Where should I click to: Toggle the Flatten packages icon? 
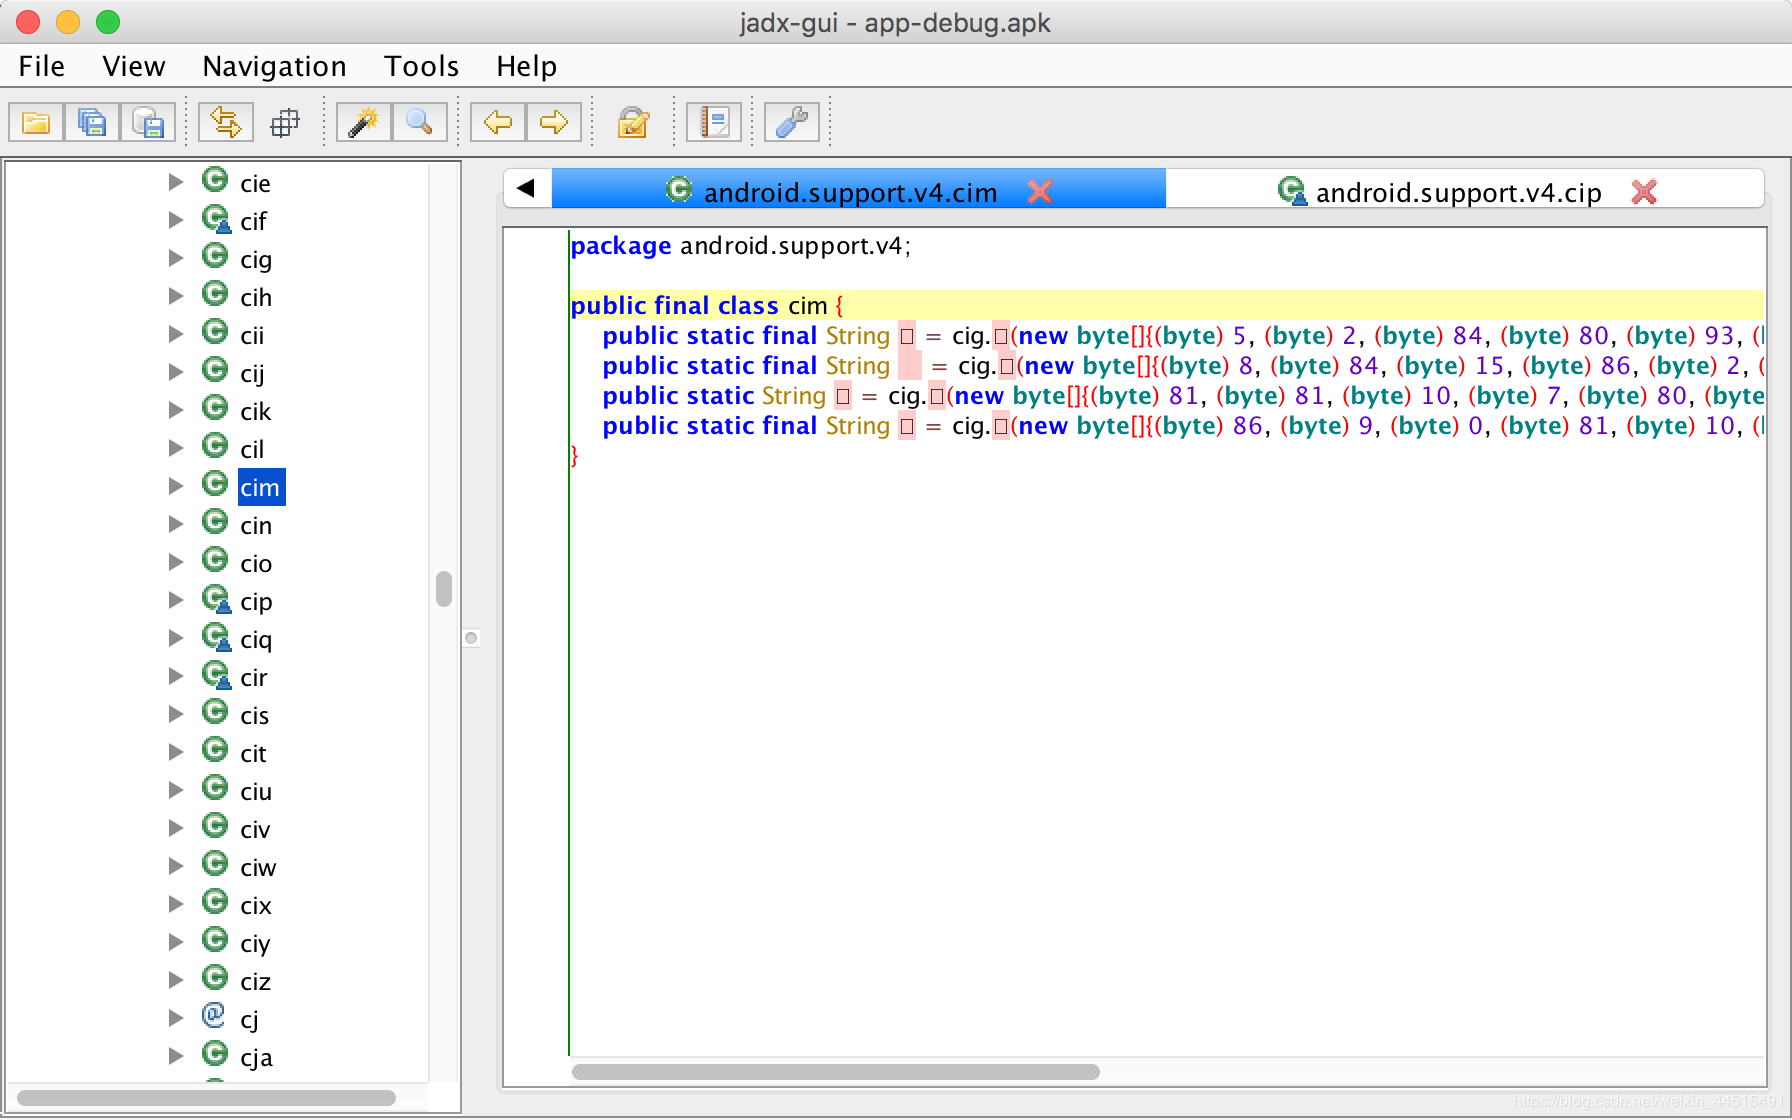pos(285,123)
